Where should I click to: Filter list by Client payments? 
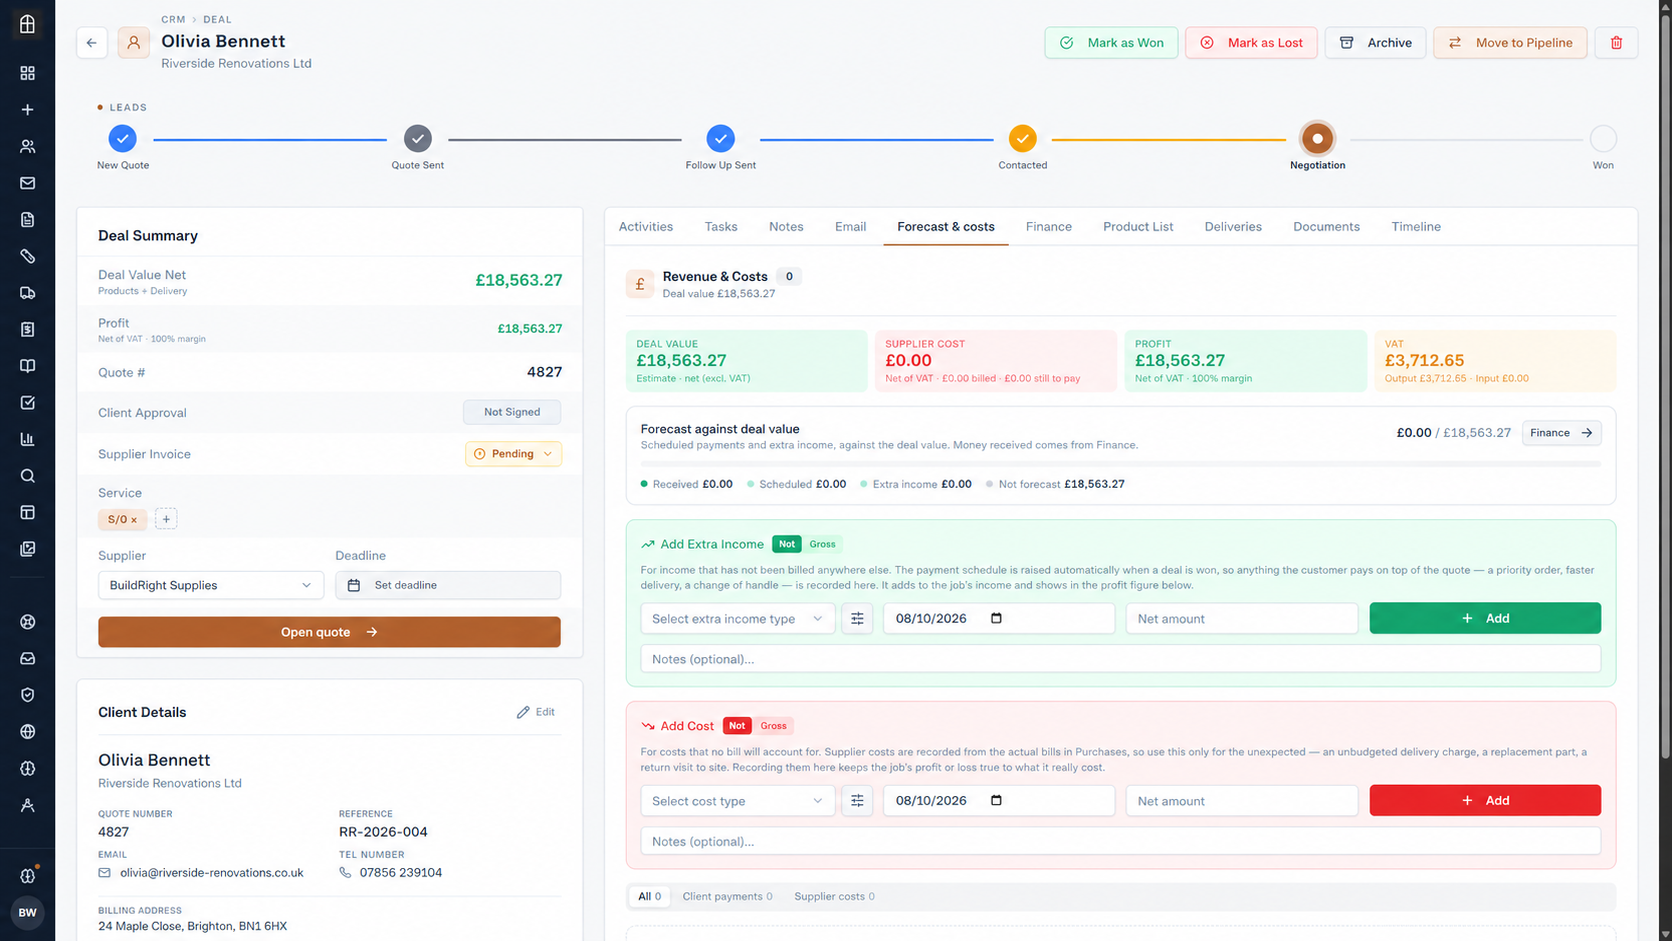(727, 896)
